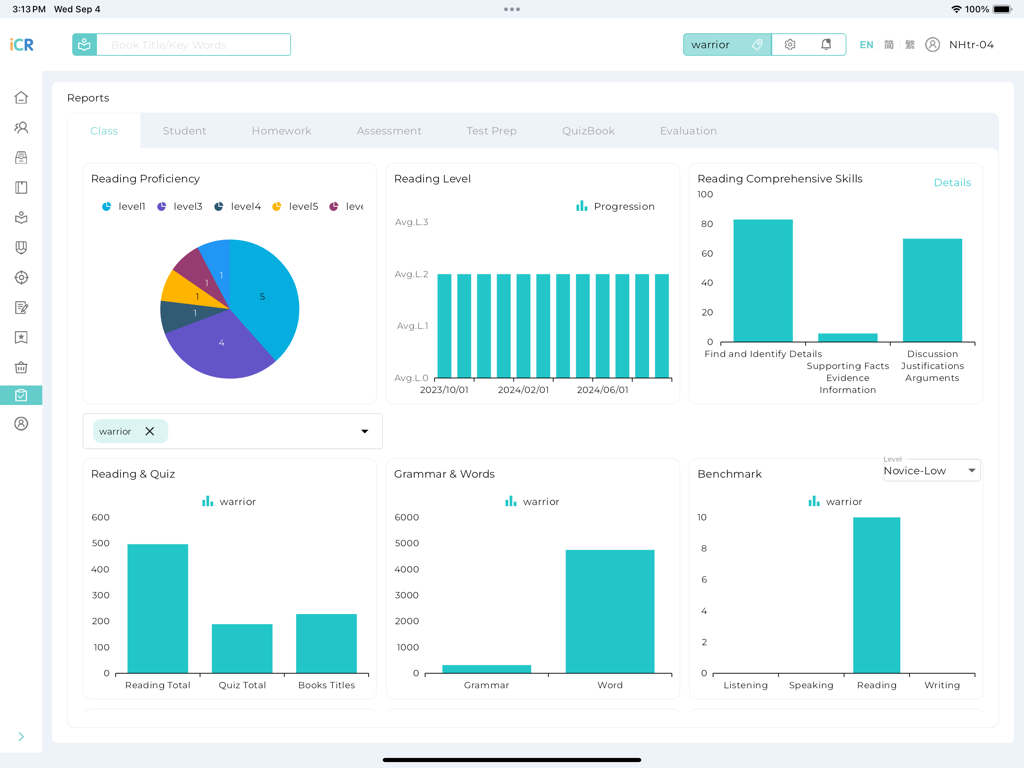Image resolution: width=1024 pixels, height=768 pixels.
Task: Click the Book Title/Key Words search field
Action: [195, 44]
